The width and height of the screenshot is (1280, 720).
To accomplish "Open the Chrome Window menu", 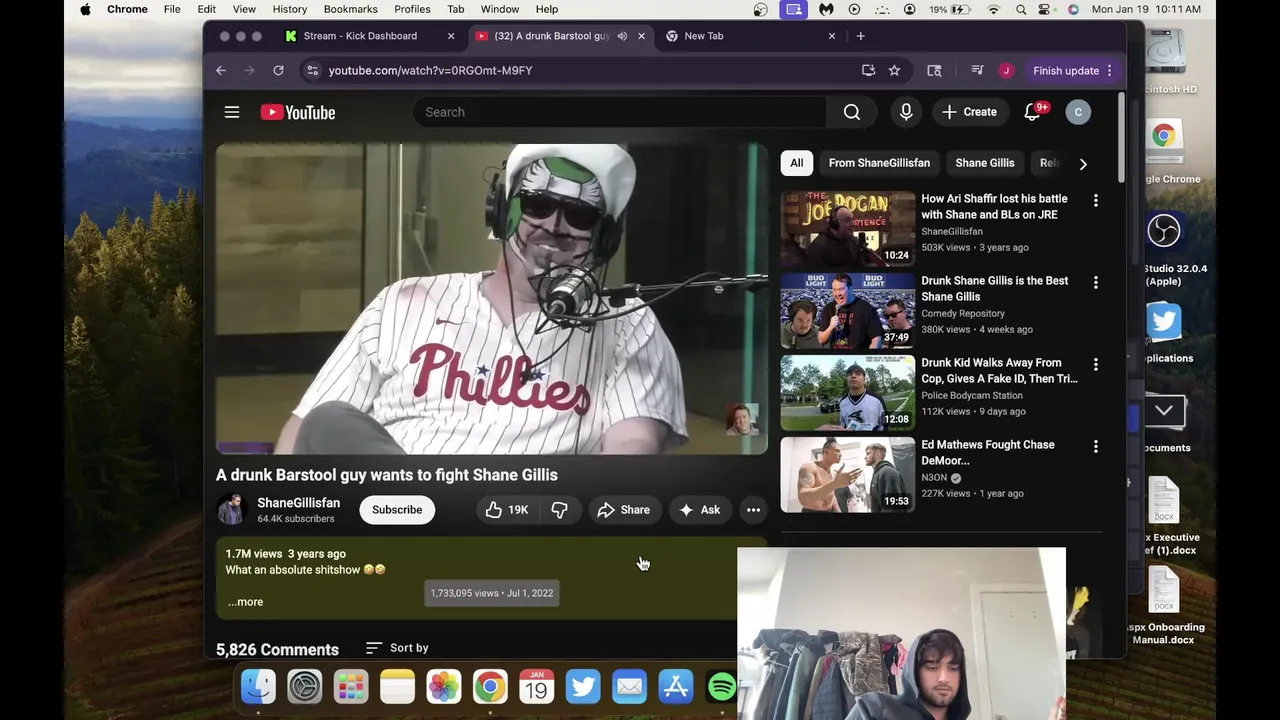I will pyautogui.click(x=499, y=9).
